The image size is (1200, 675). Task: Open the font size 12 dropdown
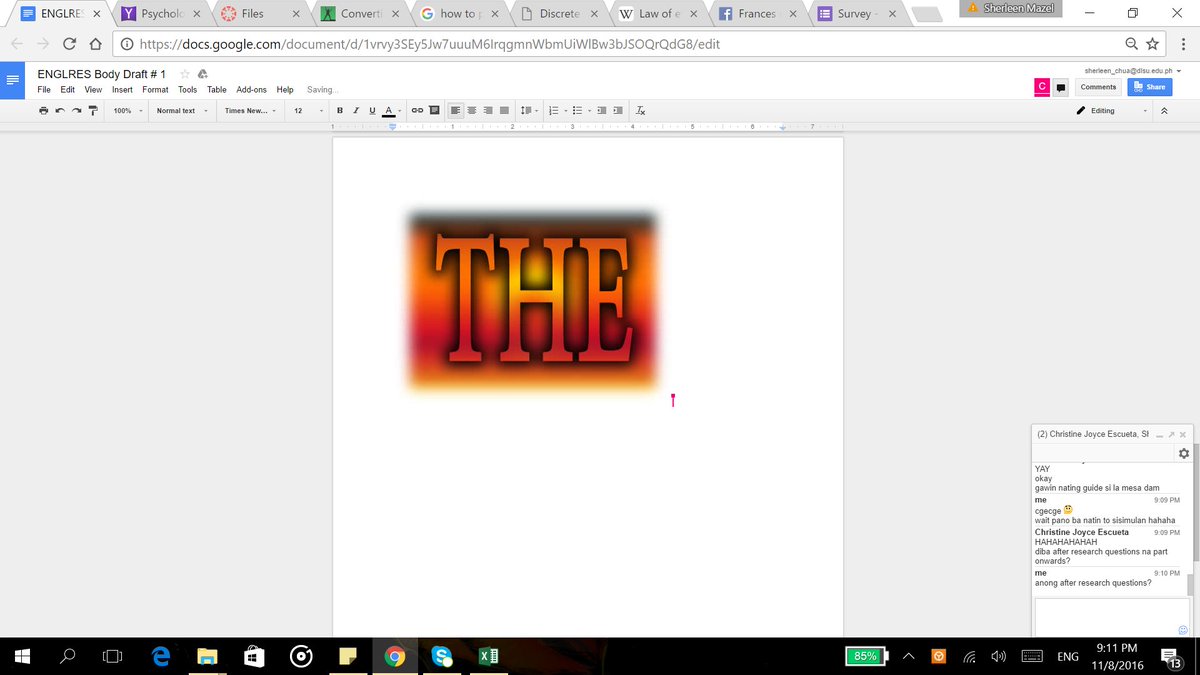tap(307, 111)
